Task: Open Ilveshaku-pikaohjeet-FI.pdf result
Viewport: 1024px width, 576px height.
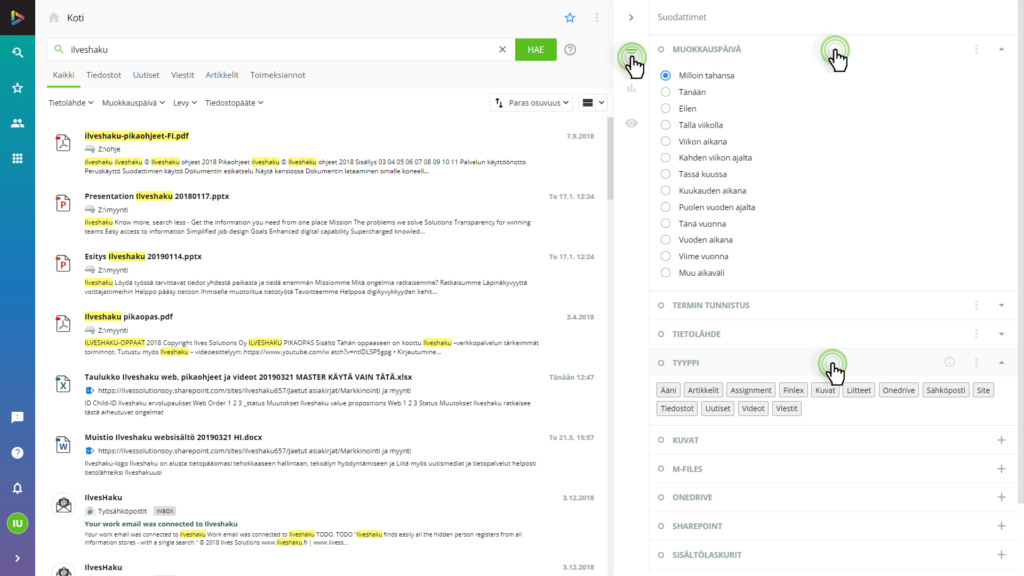Action: pyautogui.click(x=136, y=136)
